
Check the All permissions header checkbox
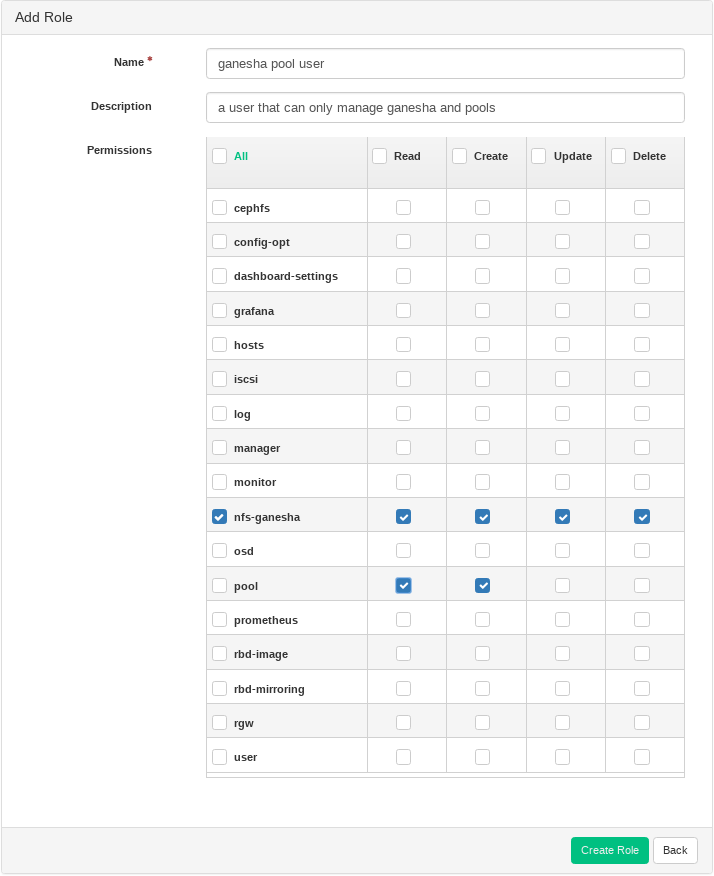pyautogui.click(x=219, y=156)
